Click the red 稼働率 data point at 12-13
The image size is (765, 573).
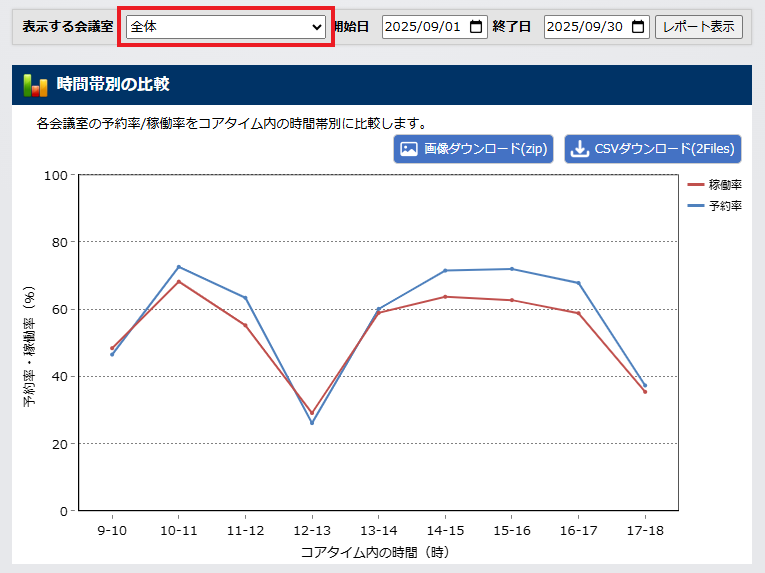pos(312,413)
